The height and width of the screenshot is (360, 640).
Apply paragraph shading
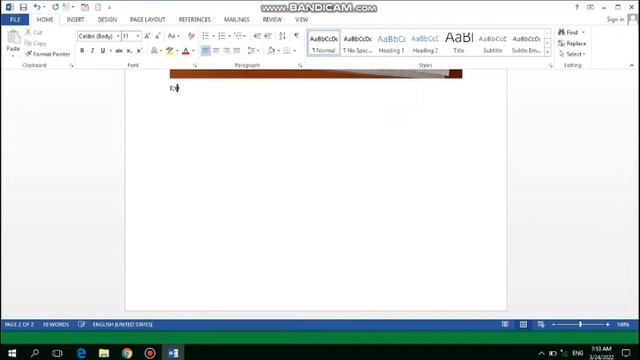click(x=271, y=51)
